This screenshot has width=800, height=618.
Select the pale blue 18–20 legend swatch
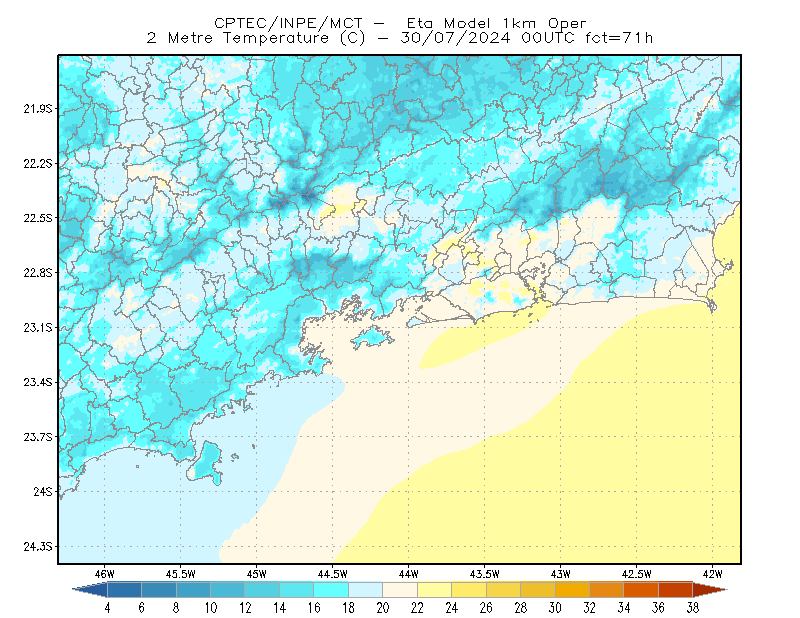365,590
